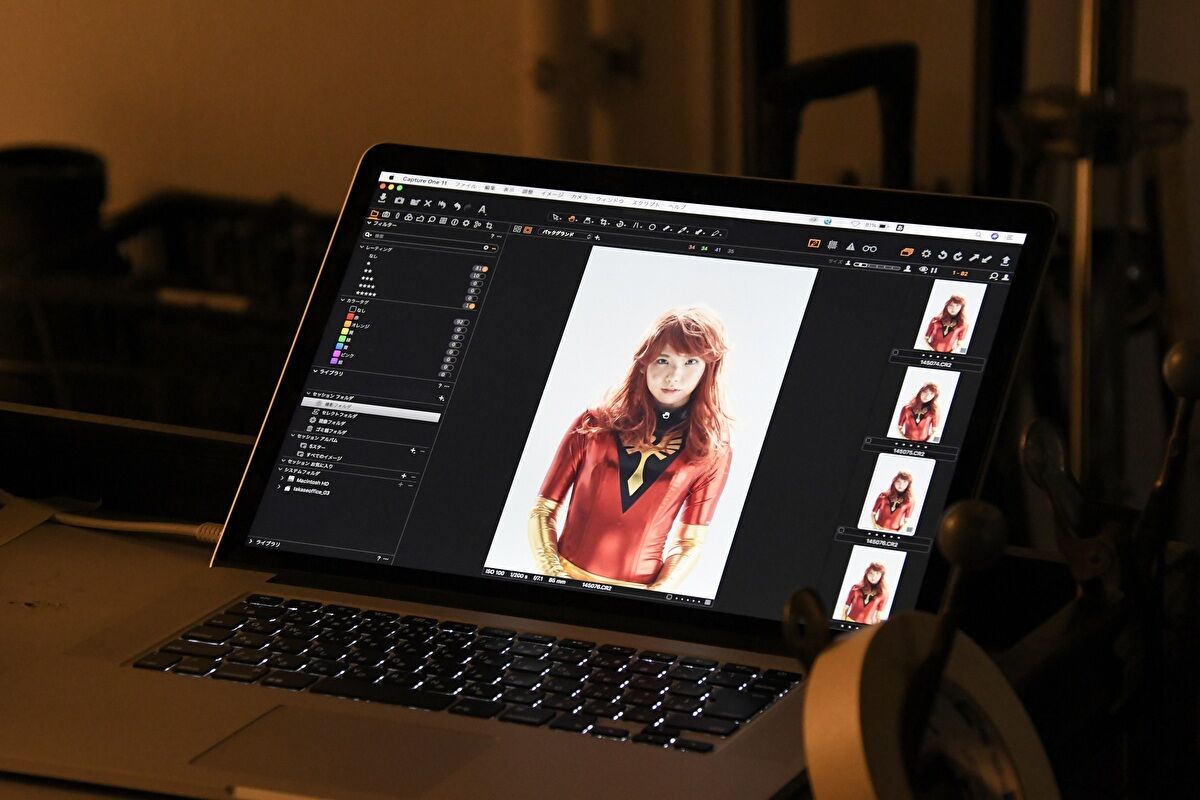This screenshot has width=1200, height=800.
Task: Open the gear Output tool tab
Action: pyautogui.click(x=466, y=223)
